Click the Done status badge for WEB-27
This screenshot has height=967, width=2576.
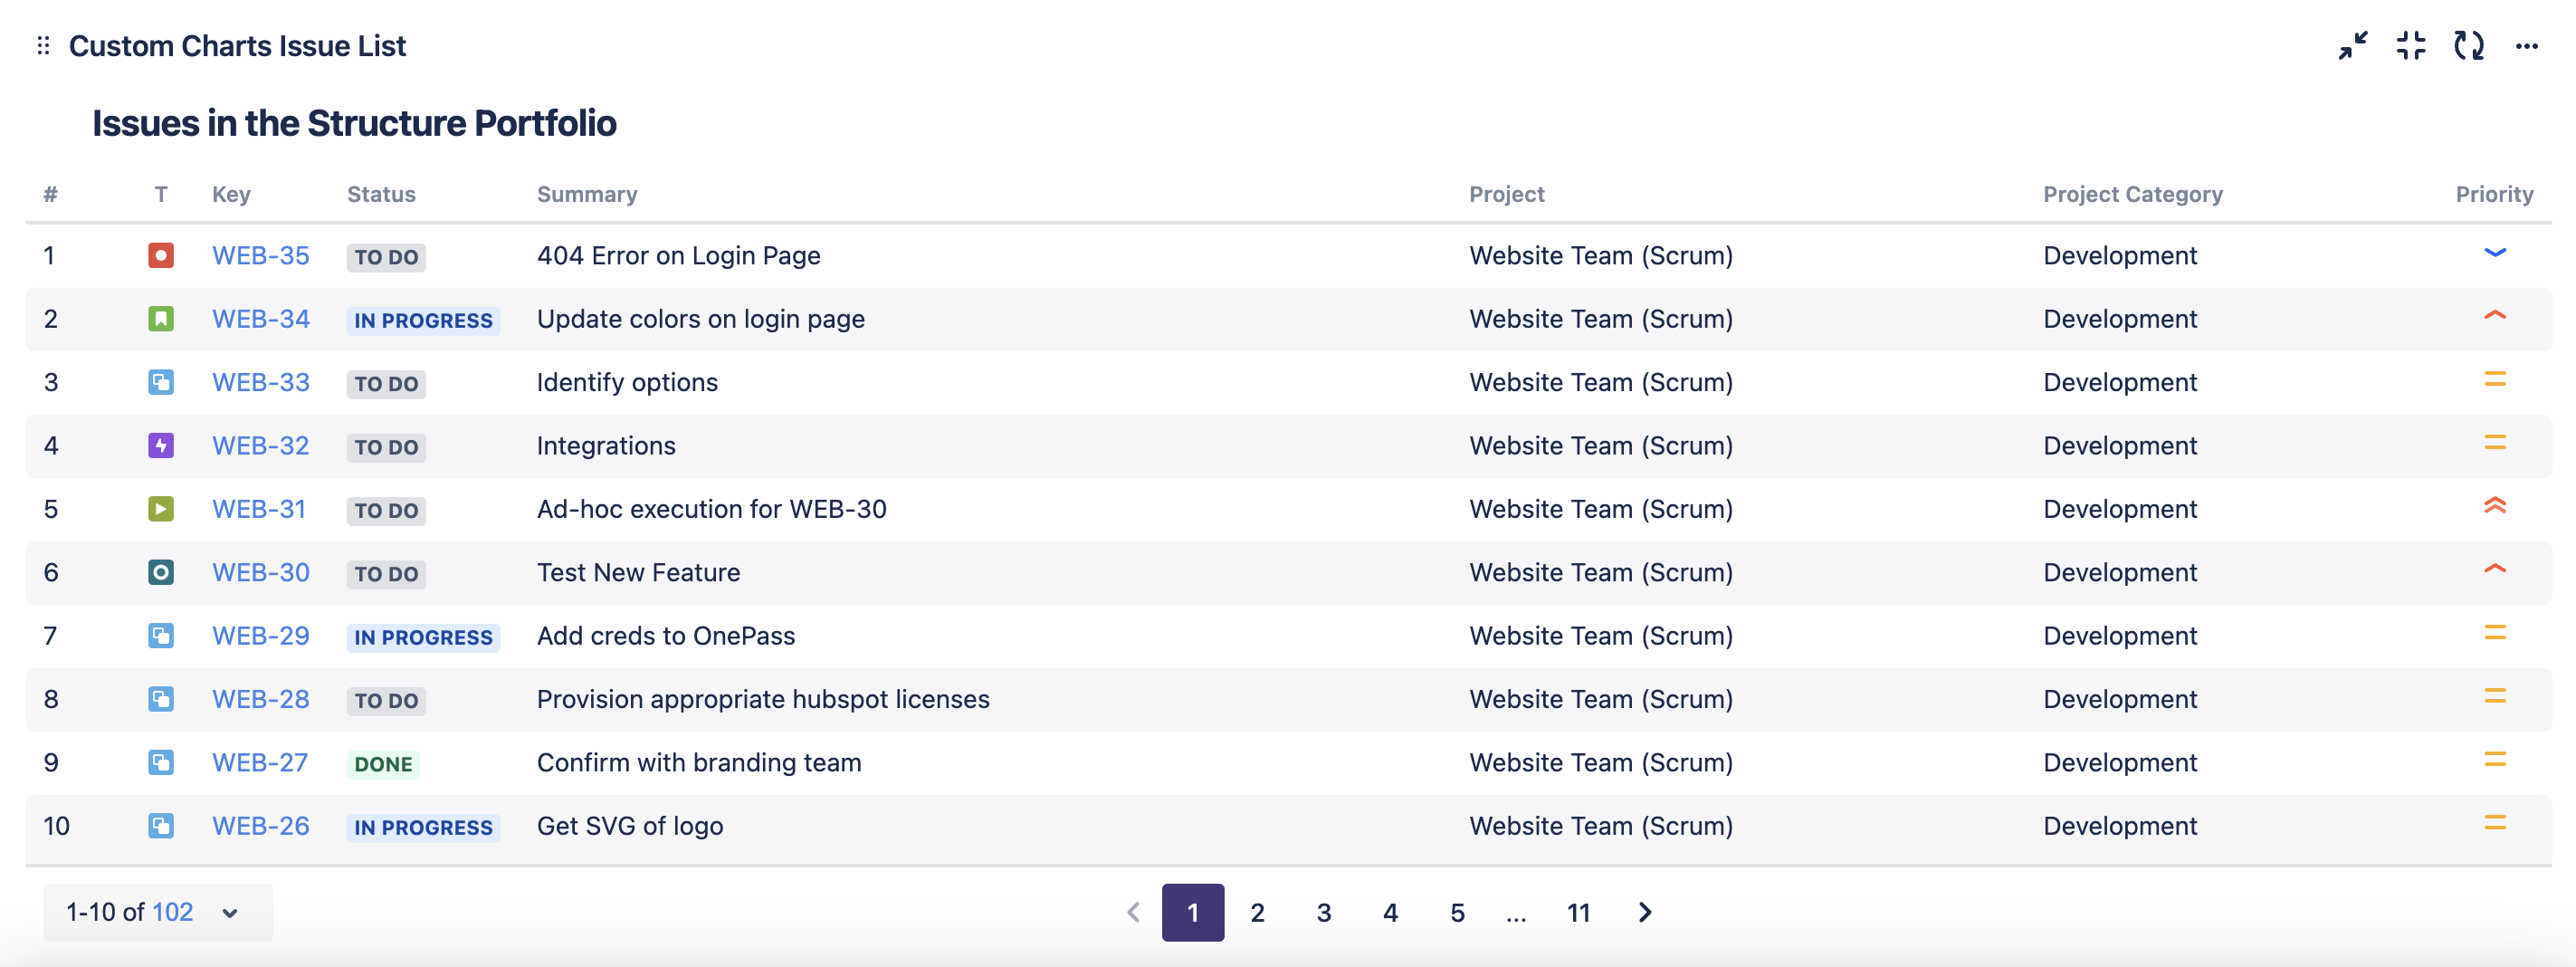tap(383, 764)
